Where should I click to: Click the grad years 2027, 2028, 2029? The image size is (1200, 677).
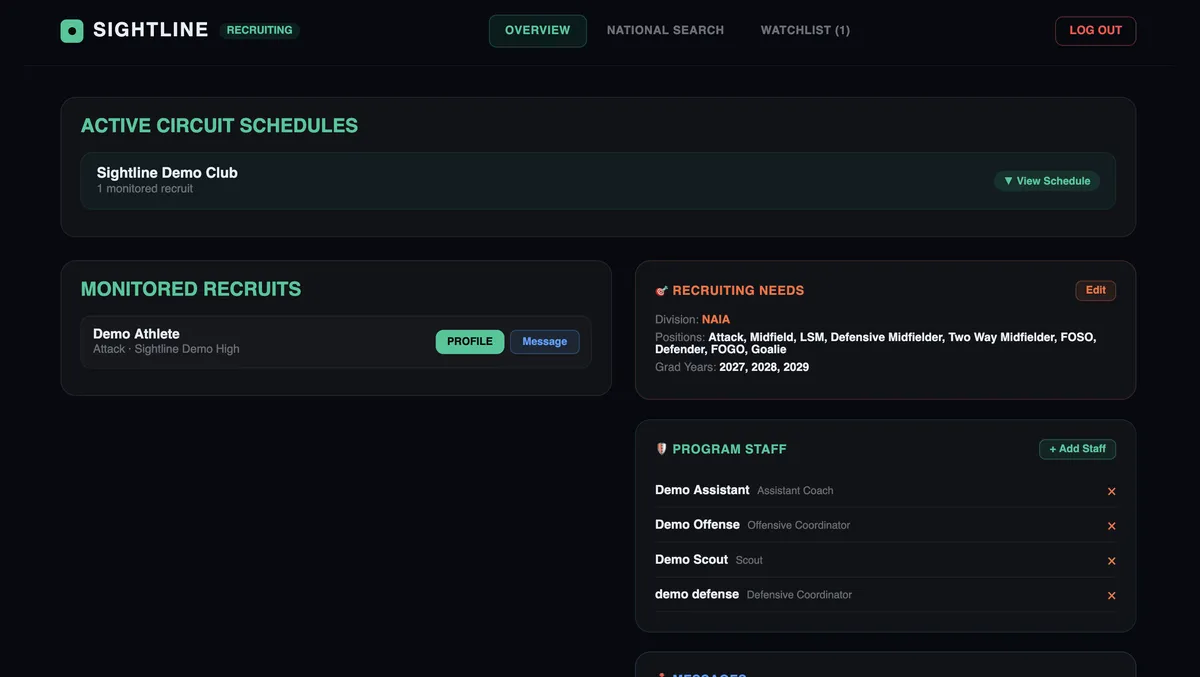(764, 368)
